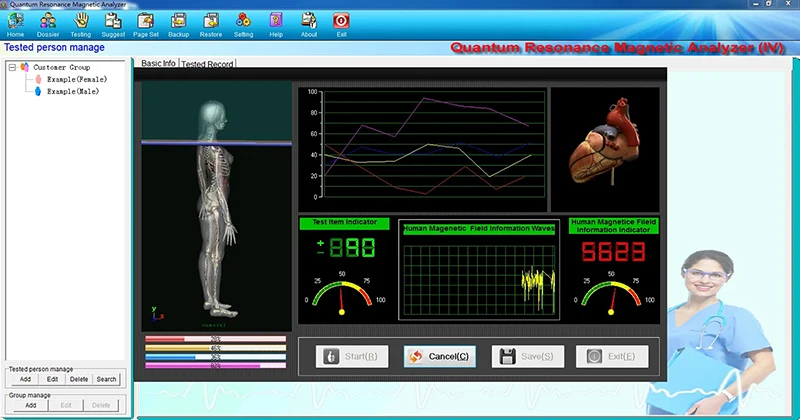This screenshot has width=800, height=420.
Task: Open the Dossier toolbar icon
Action: (48, 25)
